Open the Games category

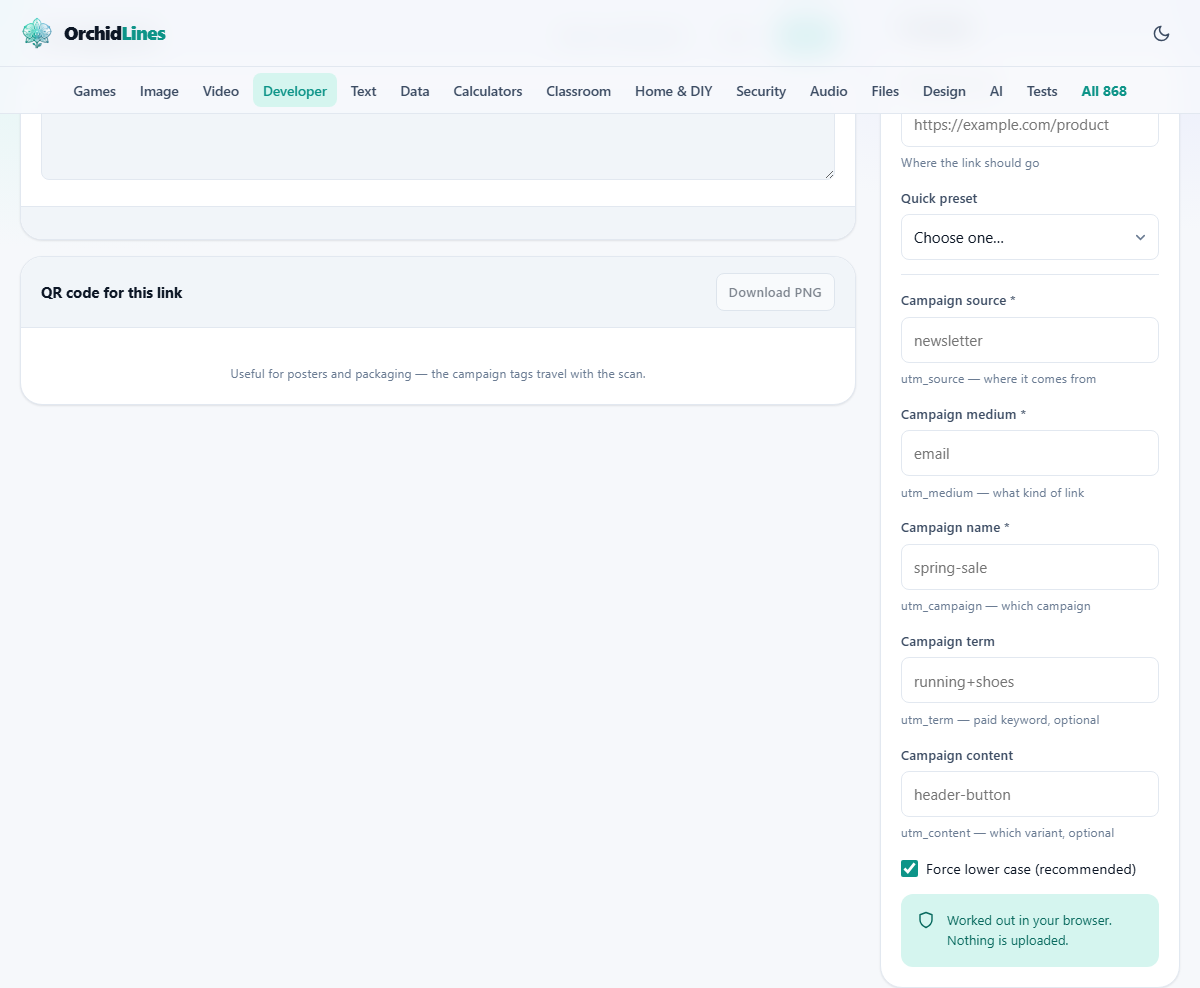point(95,91)
